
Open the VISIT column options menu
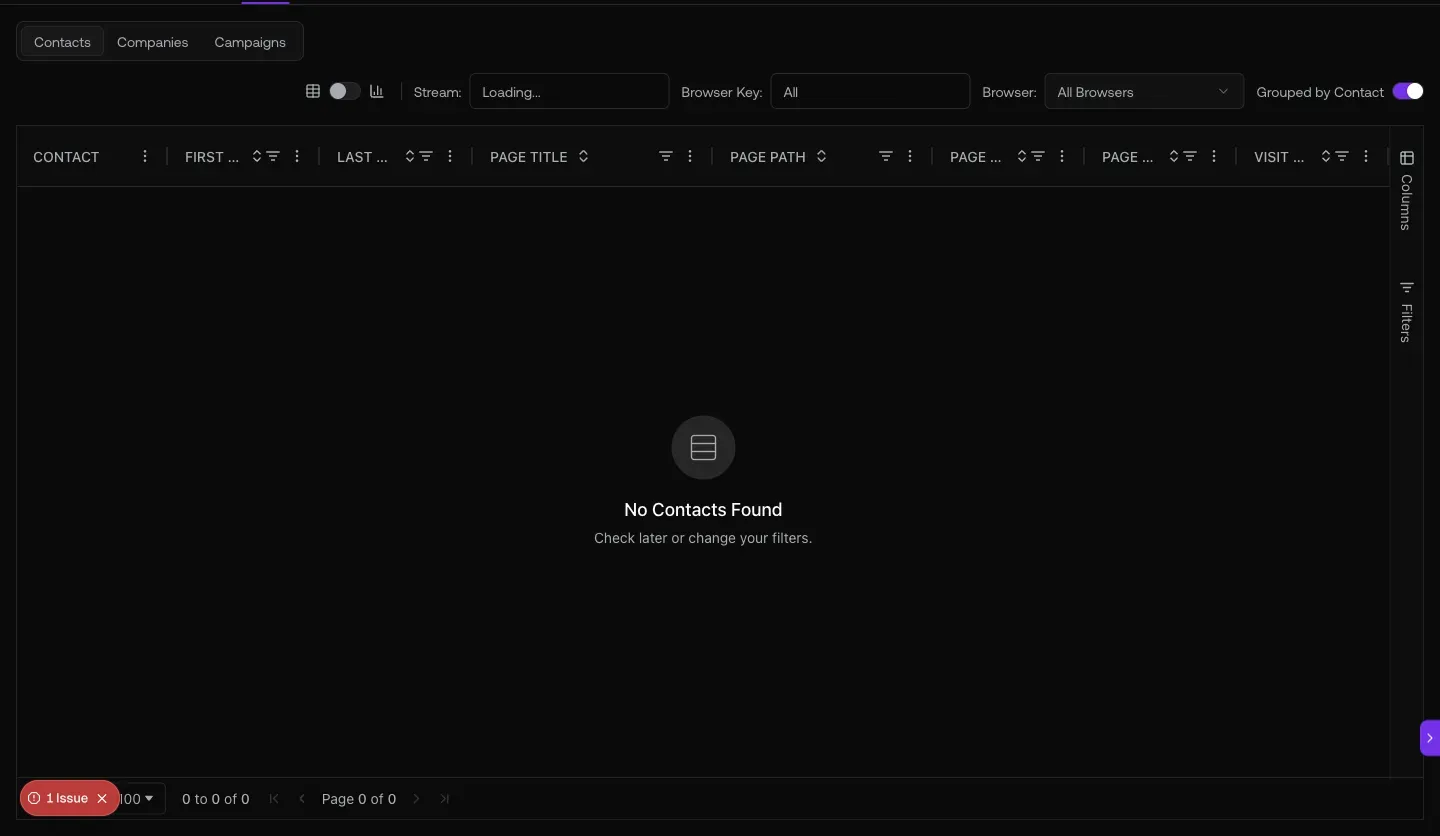1366,156
